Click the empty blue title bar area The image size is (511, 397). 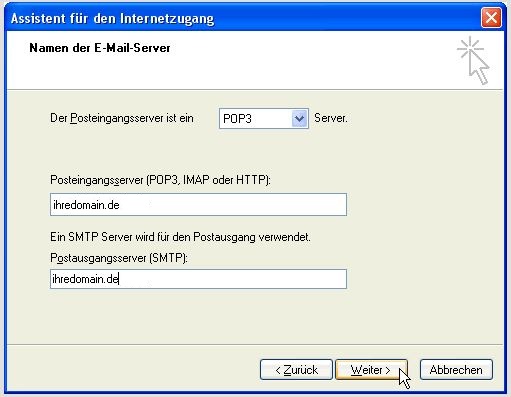click(x=347, y=18)
